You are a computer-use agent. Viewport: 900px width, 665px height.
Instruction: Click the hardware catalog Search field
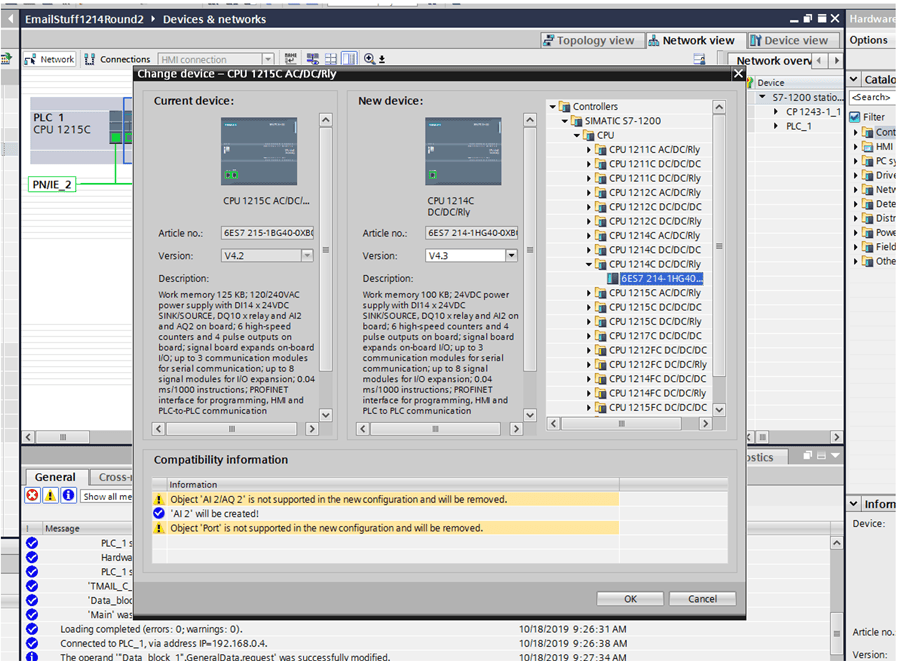tap(871, 98)
